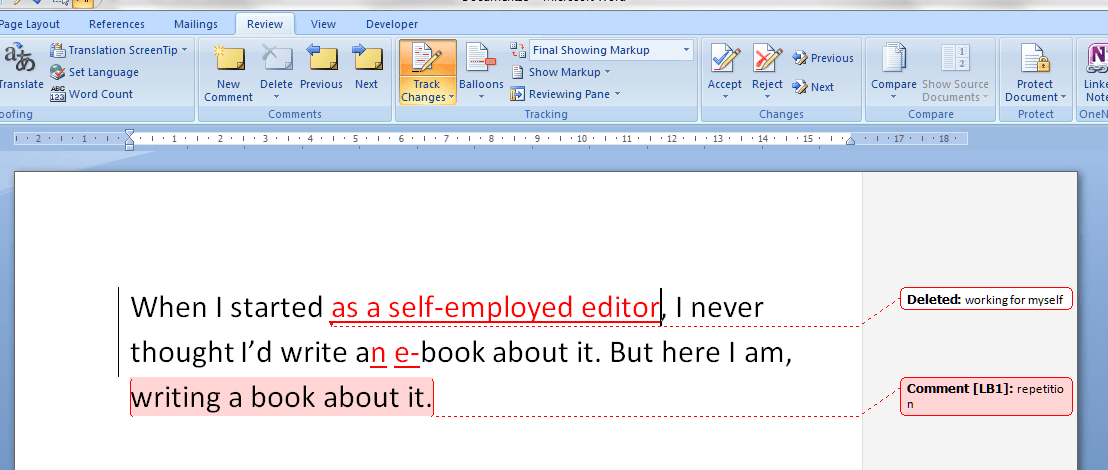
Task: Click the Delete comment icon
Action: click(276, 58)
